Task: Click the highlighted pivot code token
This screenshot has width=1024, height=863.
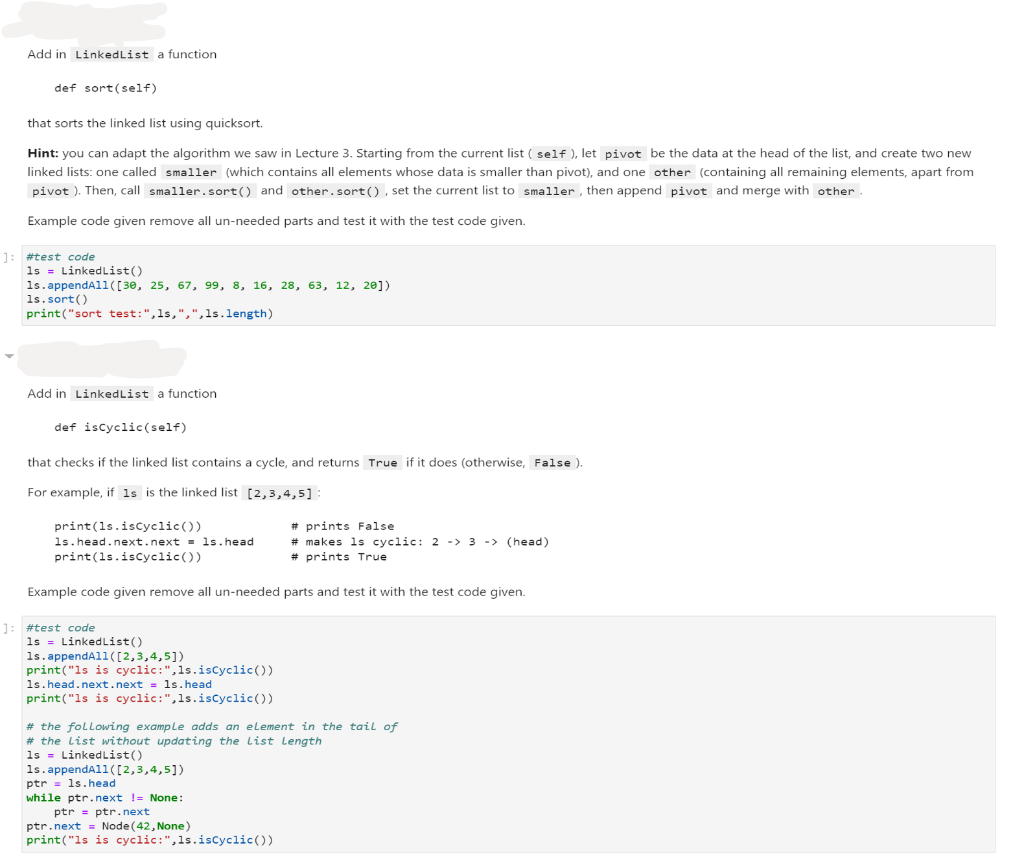Action: [623, 153]
